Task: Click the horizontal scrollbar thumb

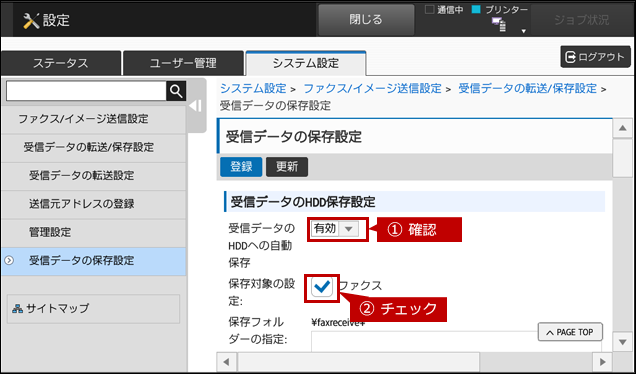Action: 359,361
